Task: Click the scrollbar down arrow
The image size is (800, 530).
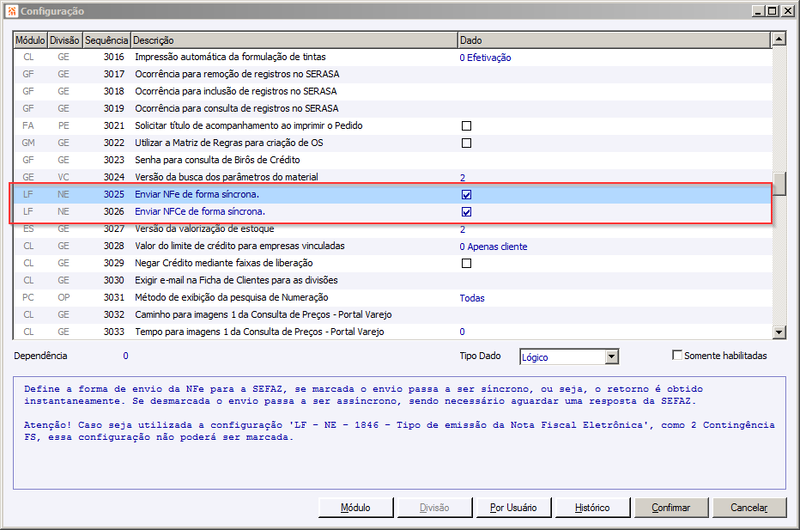Action: pos(779,332)
